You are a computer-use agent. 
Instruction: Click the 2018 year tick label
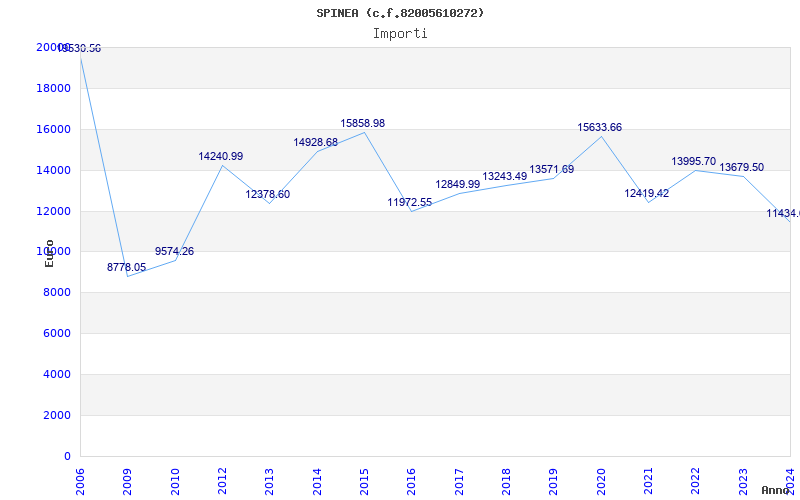[506, 481]
